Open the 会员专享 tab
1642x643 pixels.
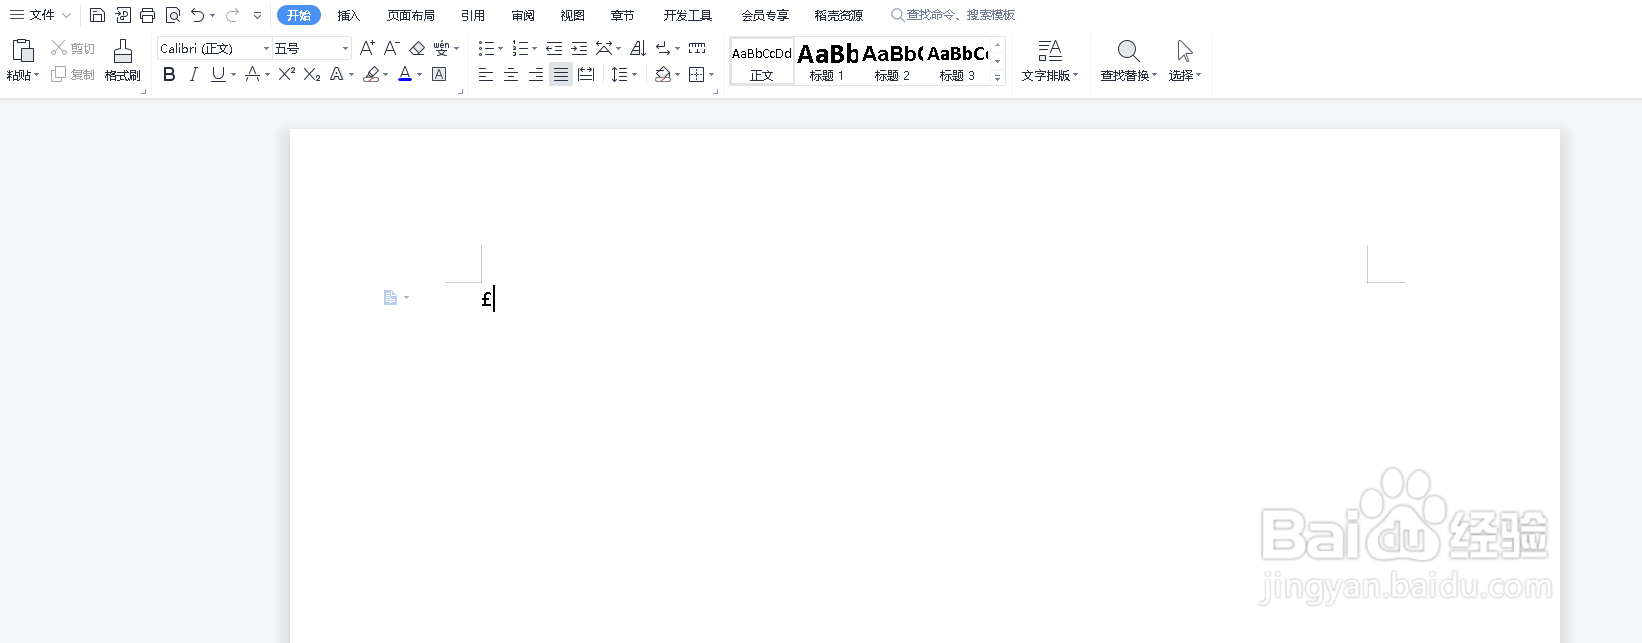point(765,15)
